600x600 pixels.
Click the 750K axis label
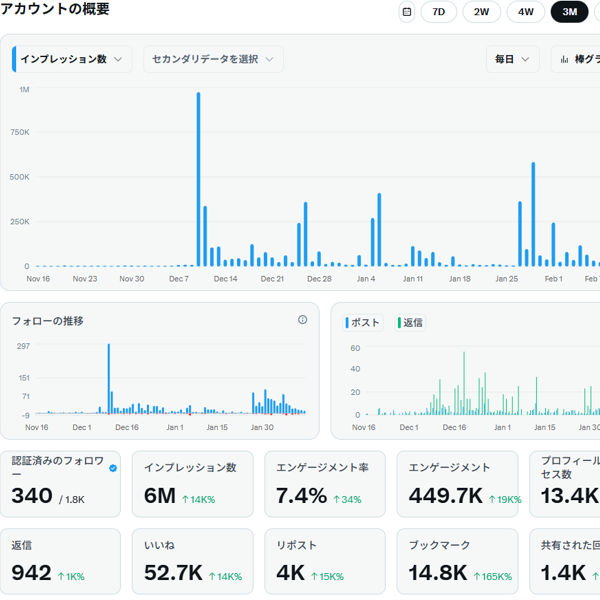point(20,132)
